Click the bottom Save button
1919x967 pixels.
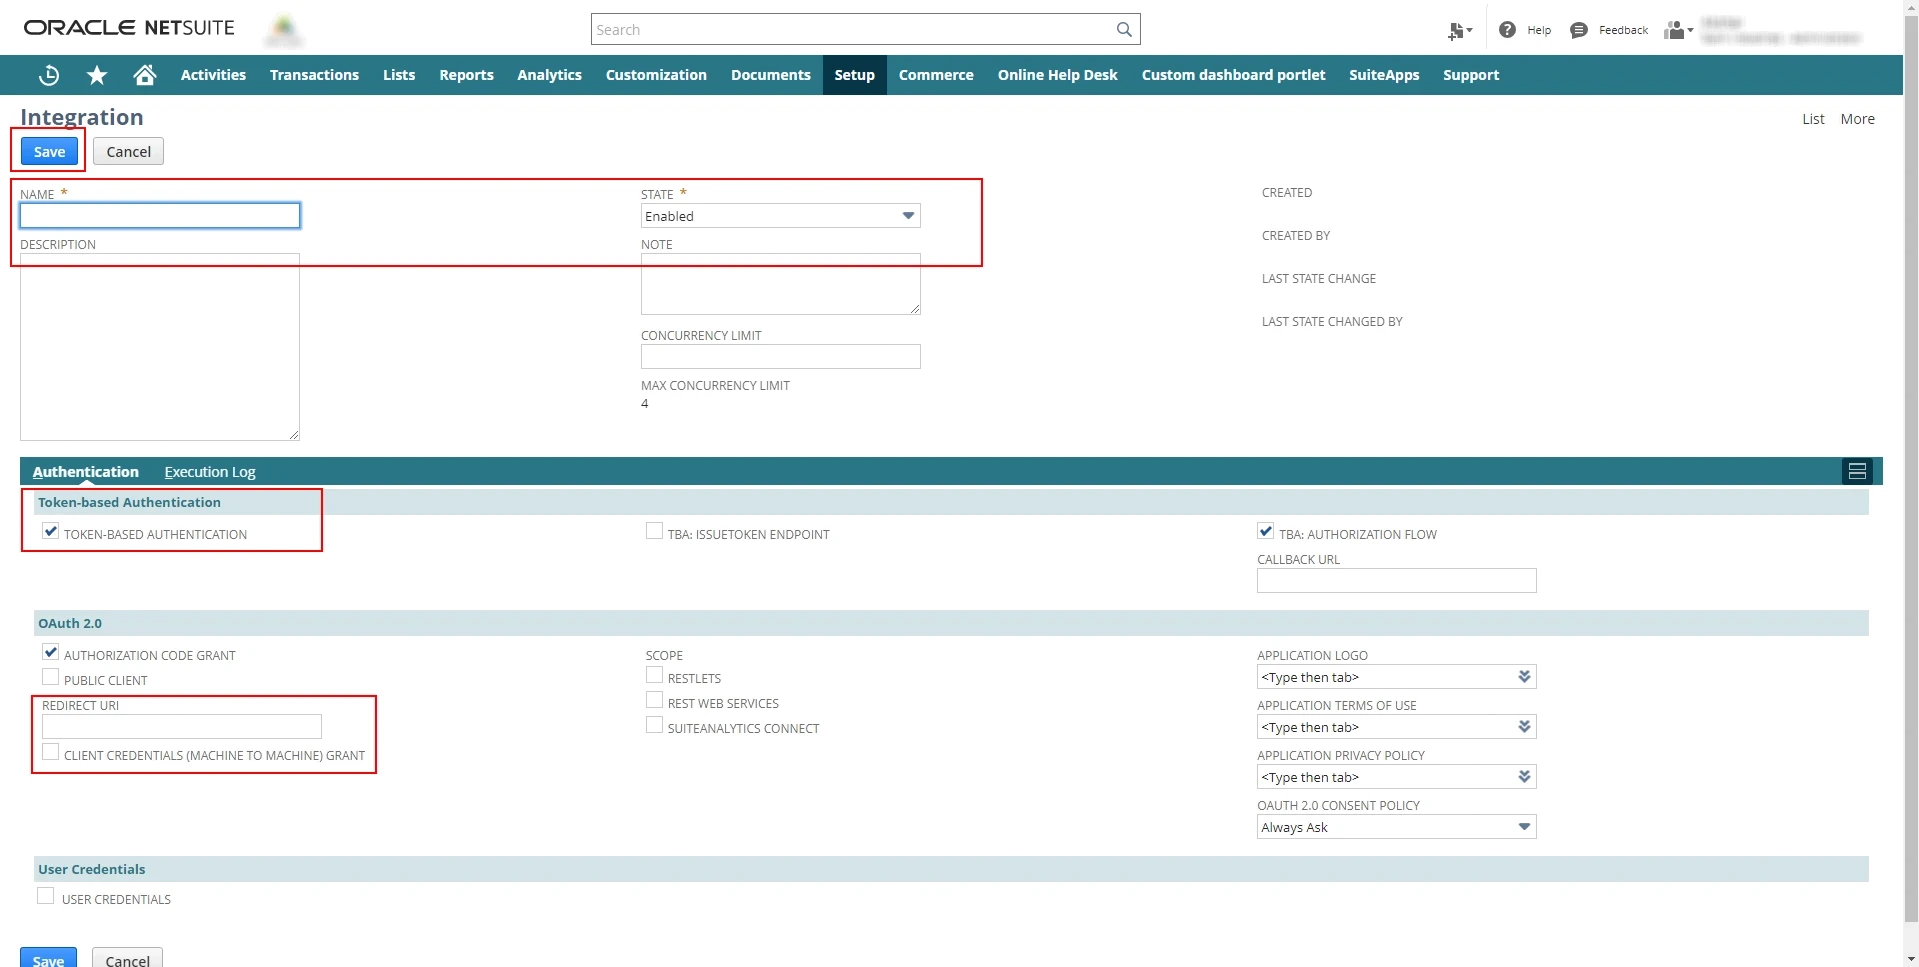(48, 958)
